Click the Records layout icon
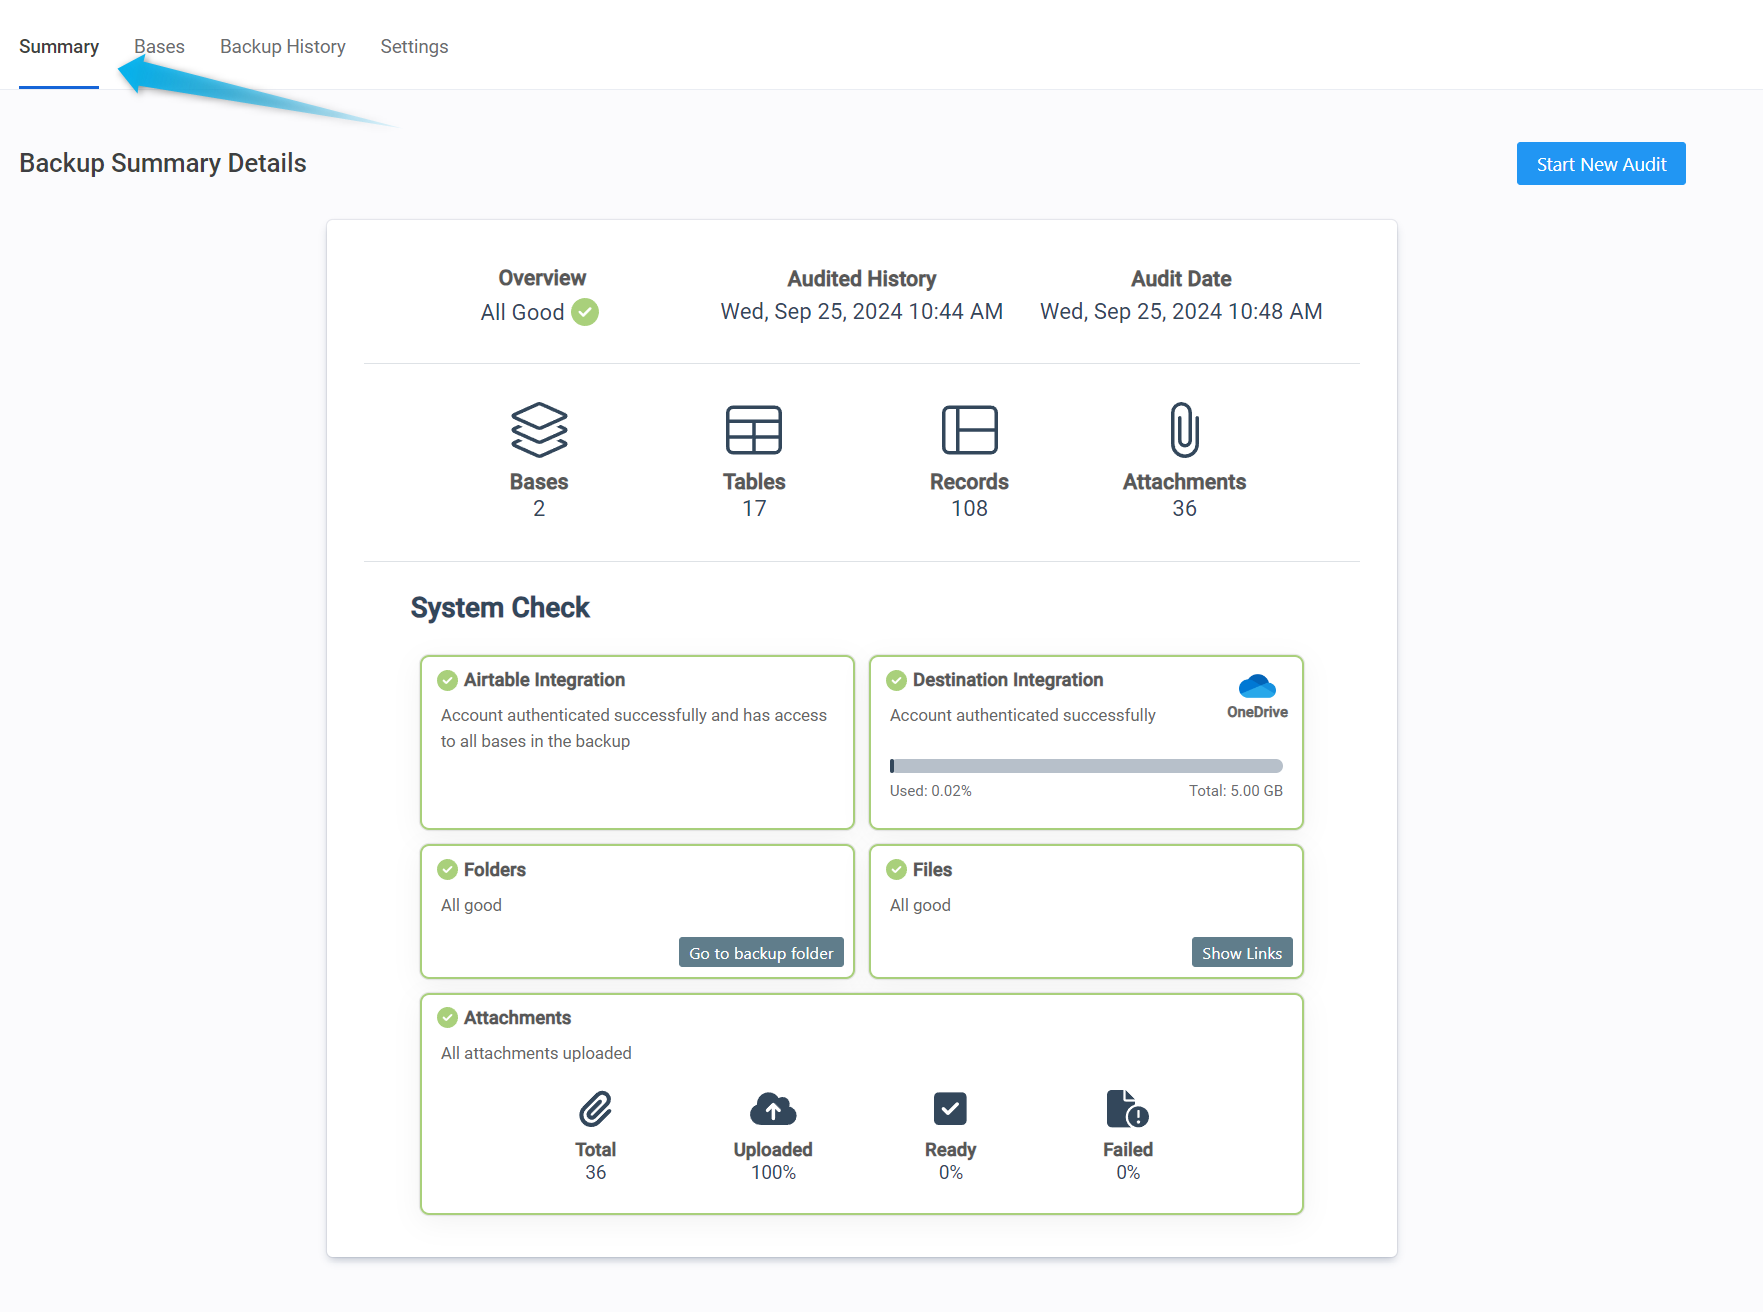The image size is (1763, 1312). point(969,430)
